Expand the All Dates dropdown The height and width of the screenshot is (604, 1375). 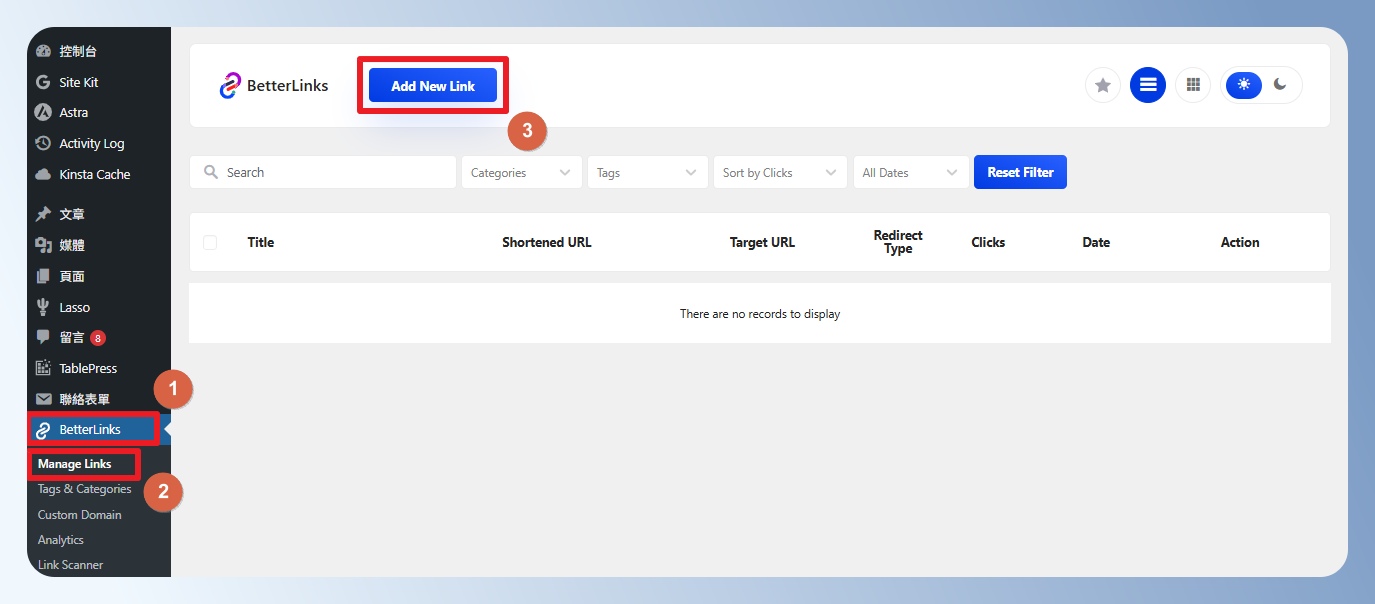click(x=910, y=172)
